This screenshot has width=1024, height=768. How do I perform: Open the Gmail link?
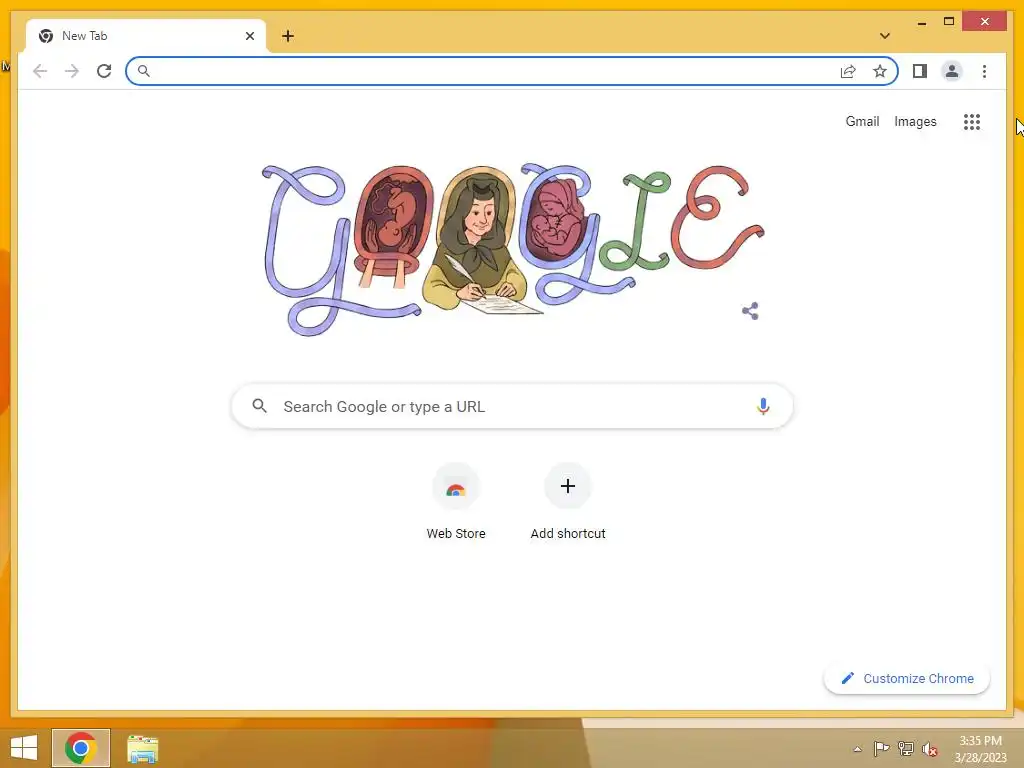click(862, 121)
